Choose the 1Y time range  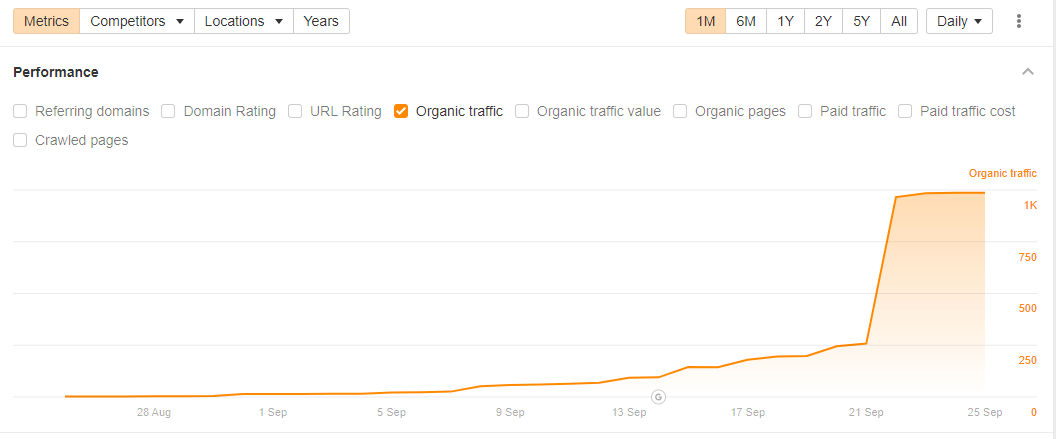pyautogui.click(x=785, y=21)
